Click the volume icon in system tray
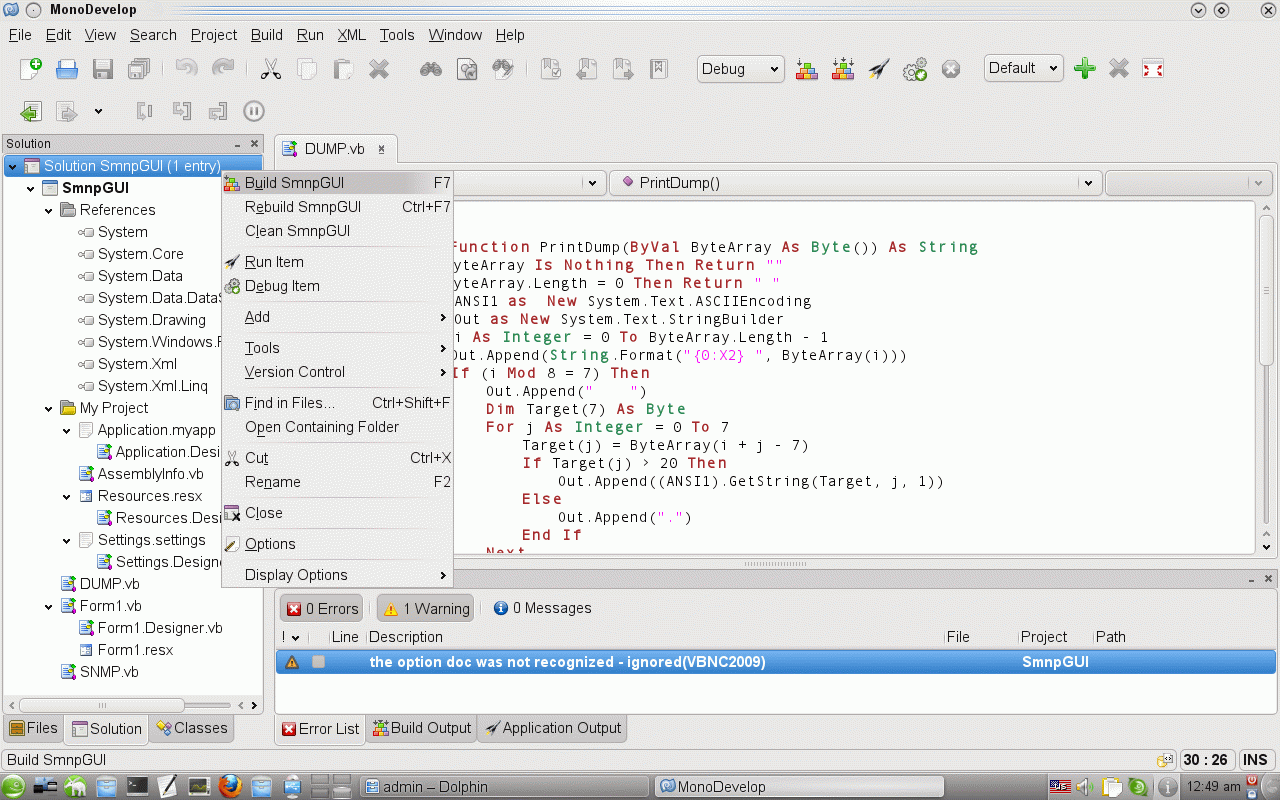1280x800 pixels. (1084, 787)
